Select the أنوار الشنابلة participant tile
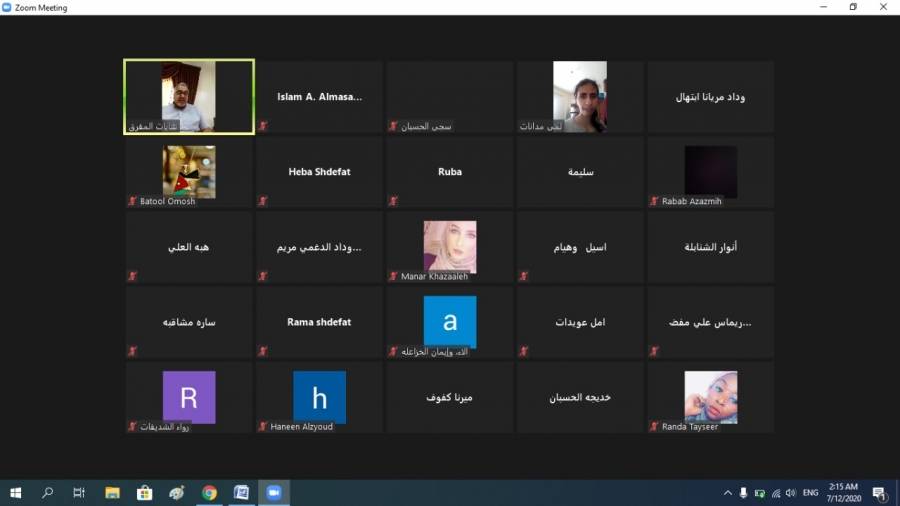Image resolution: width=900 pixels, height=506 pixels. pyautogui.click(x=711, y=247)
